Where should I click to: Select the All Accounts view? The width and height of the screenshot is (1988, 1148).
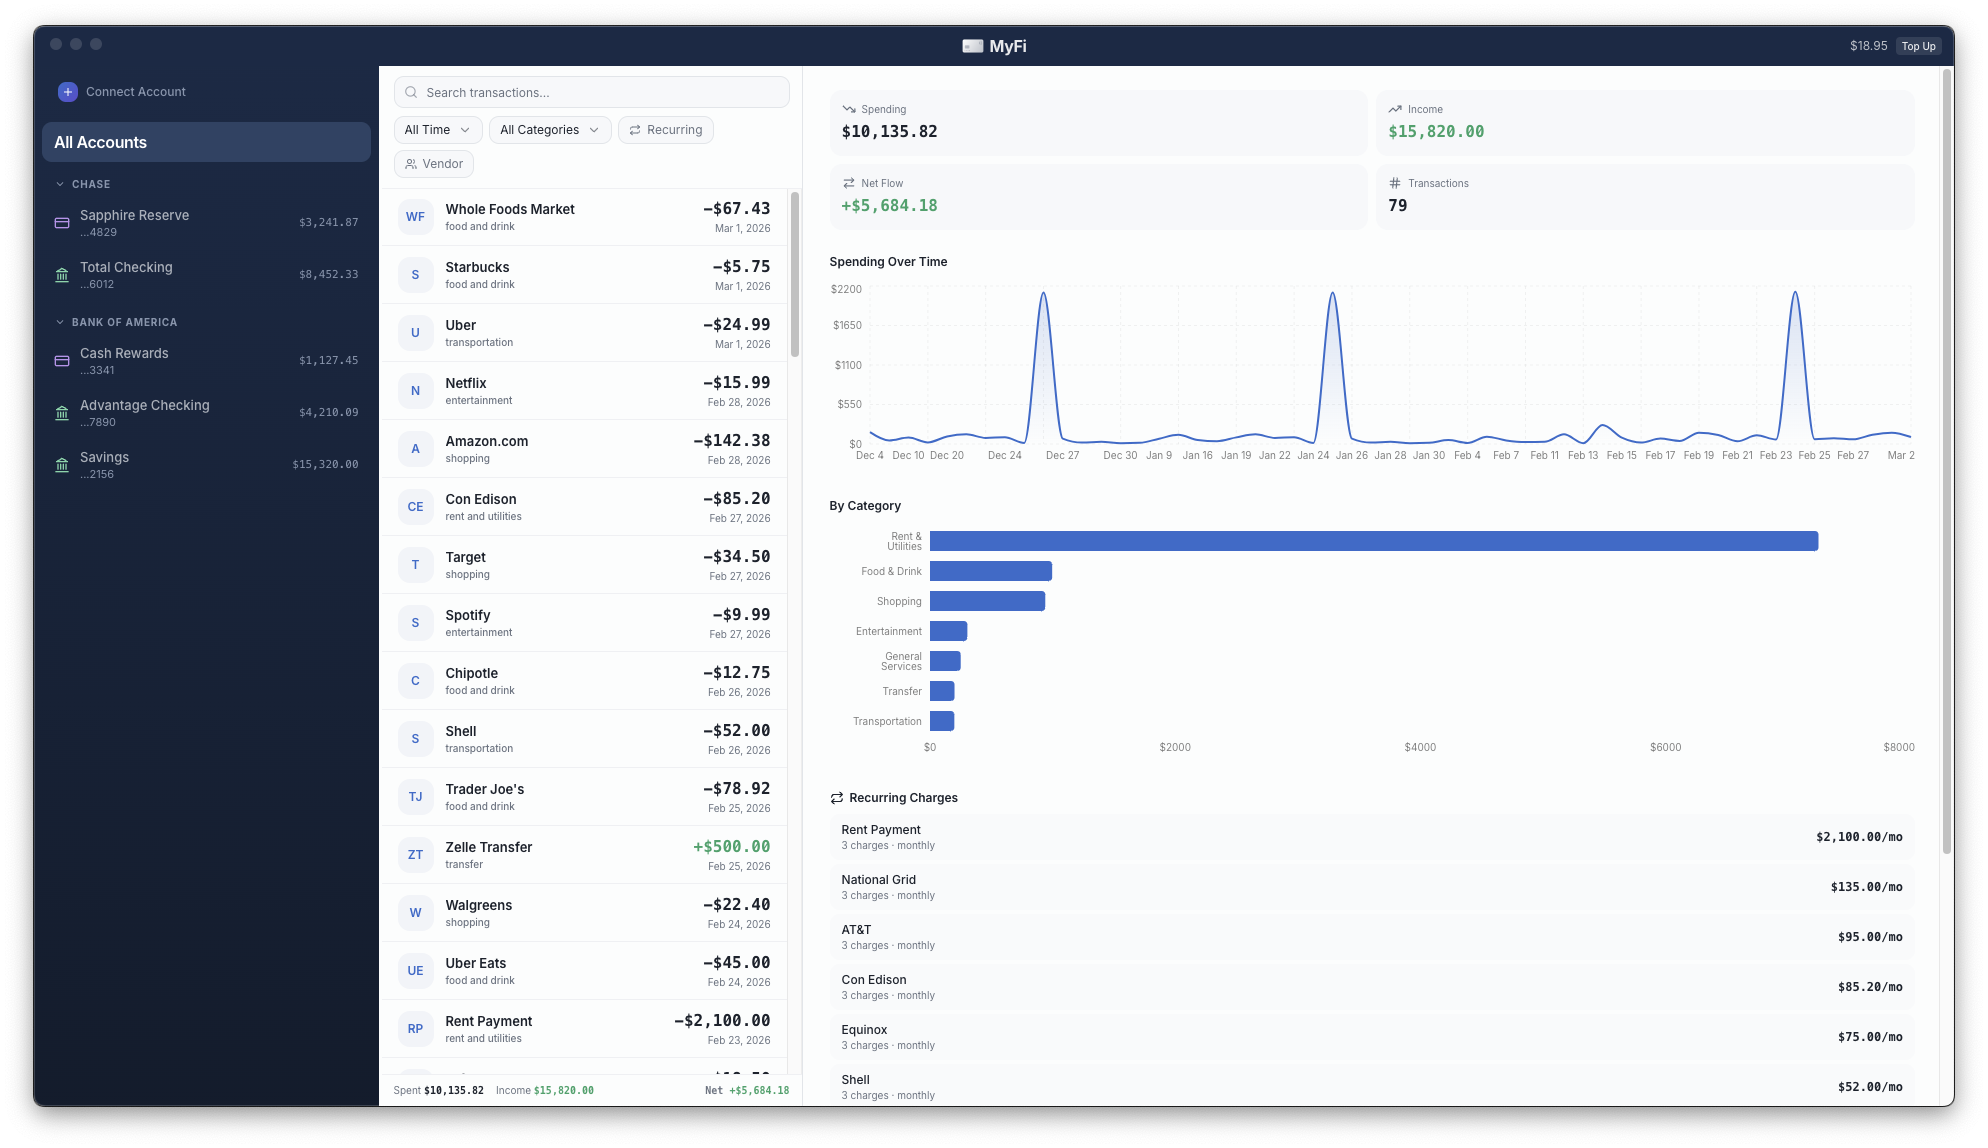(206, 141)
